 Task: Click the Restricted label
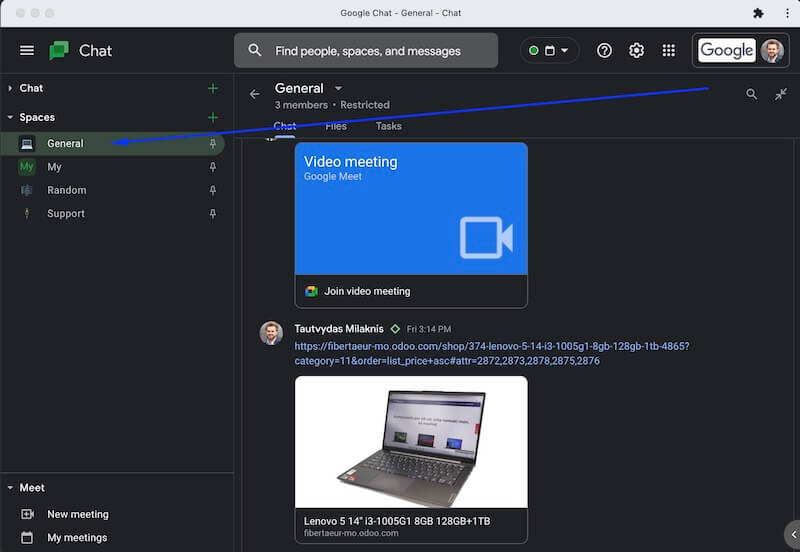pos(365,105)
